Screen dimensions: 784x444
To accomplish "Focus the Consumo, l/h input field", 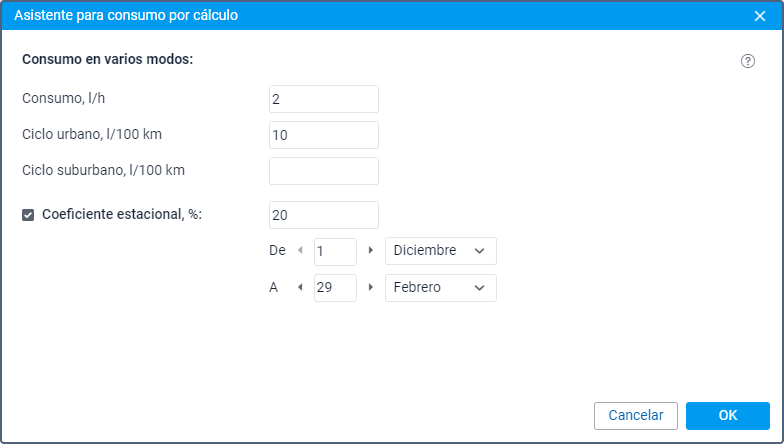I will pos(323,99).
